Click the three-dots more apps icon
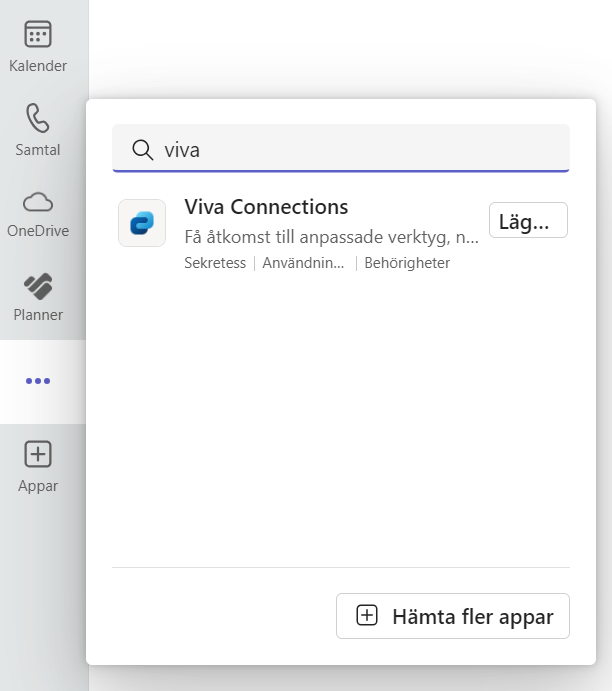This screenshot has height=691, width=612. coord(38,381)
